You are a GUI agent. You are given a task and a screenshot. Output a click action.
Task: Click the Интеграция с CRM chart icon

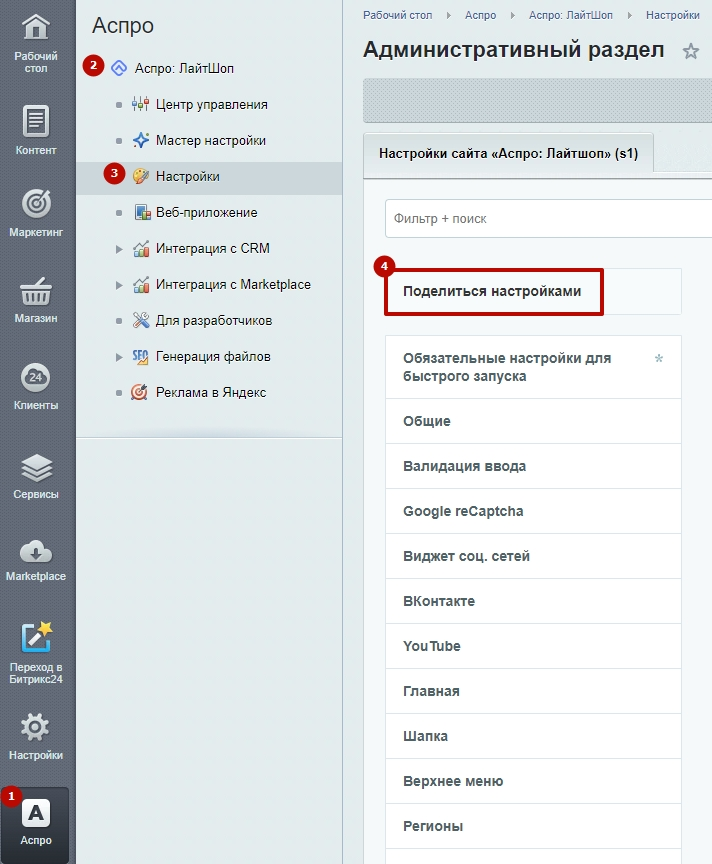[x=141, y=249]
